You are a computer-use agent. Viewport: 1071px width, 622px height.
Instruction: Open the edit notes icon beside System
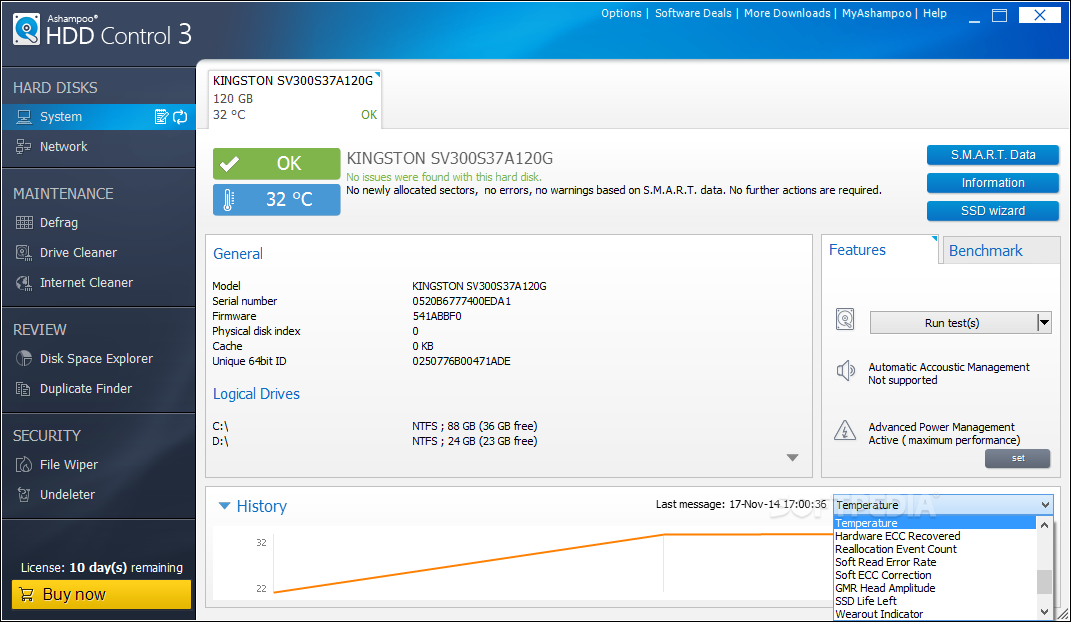point(161,117)
